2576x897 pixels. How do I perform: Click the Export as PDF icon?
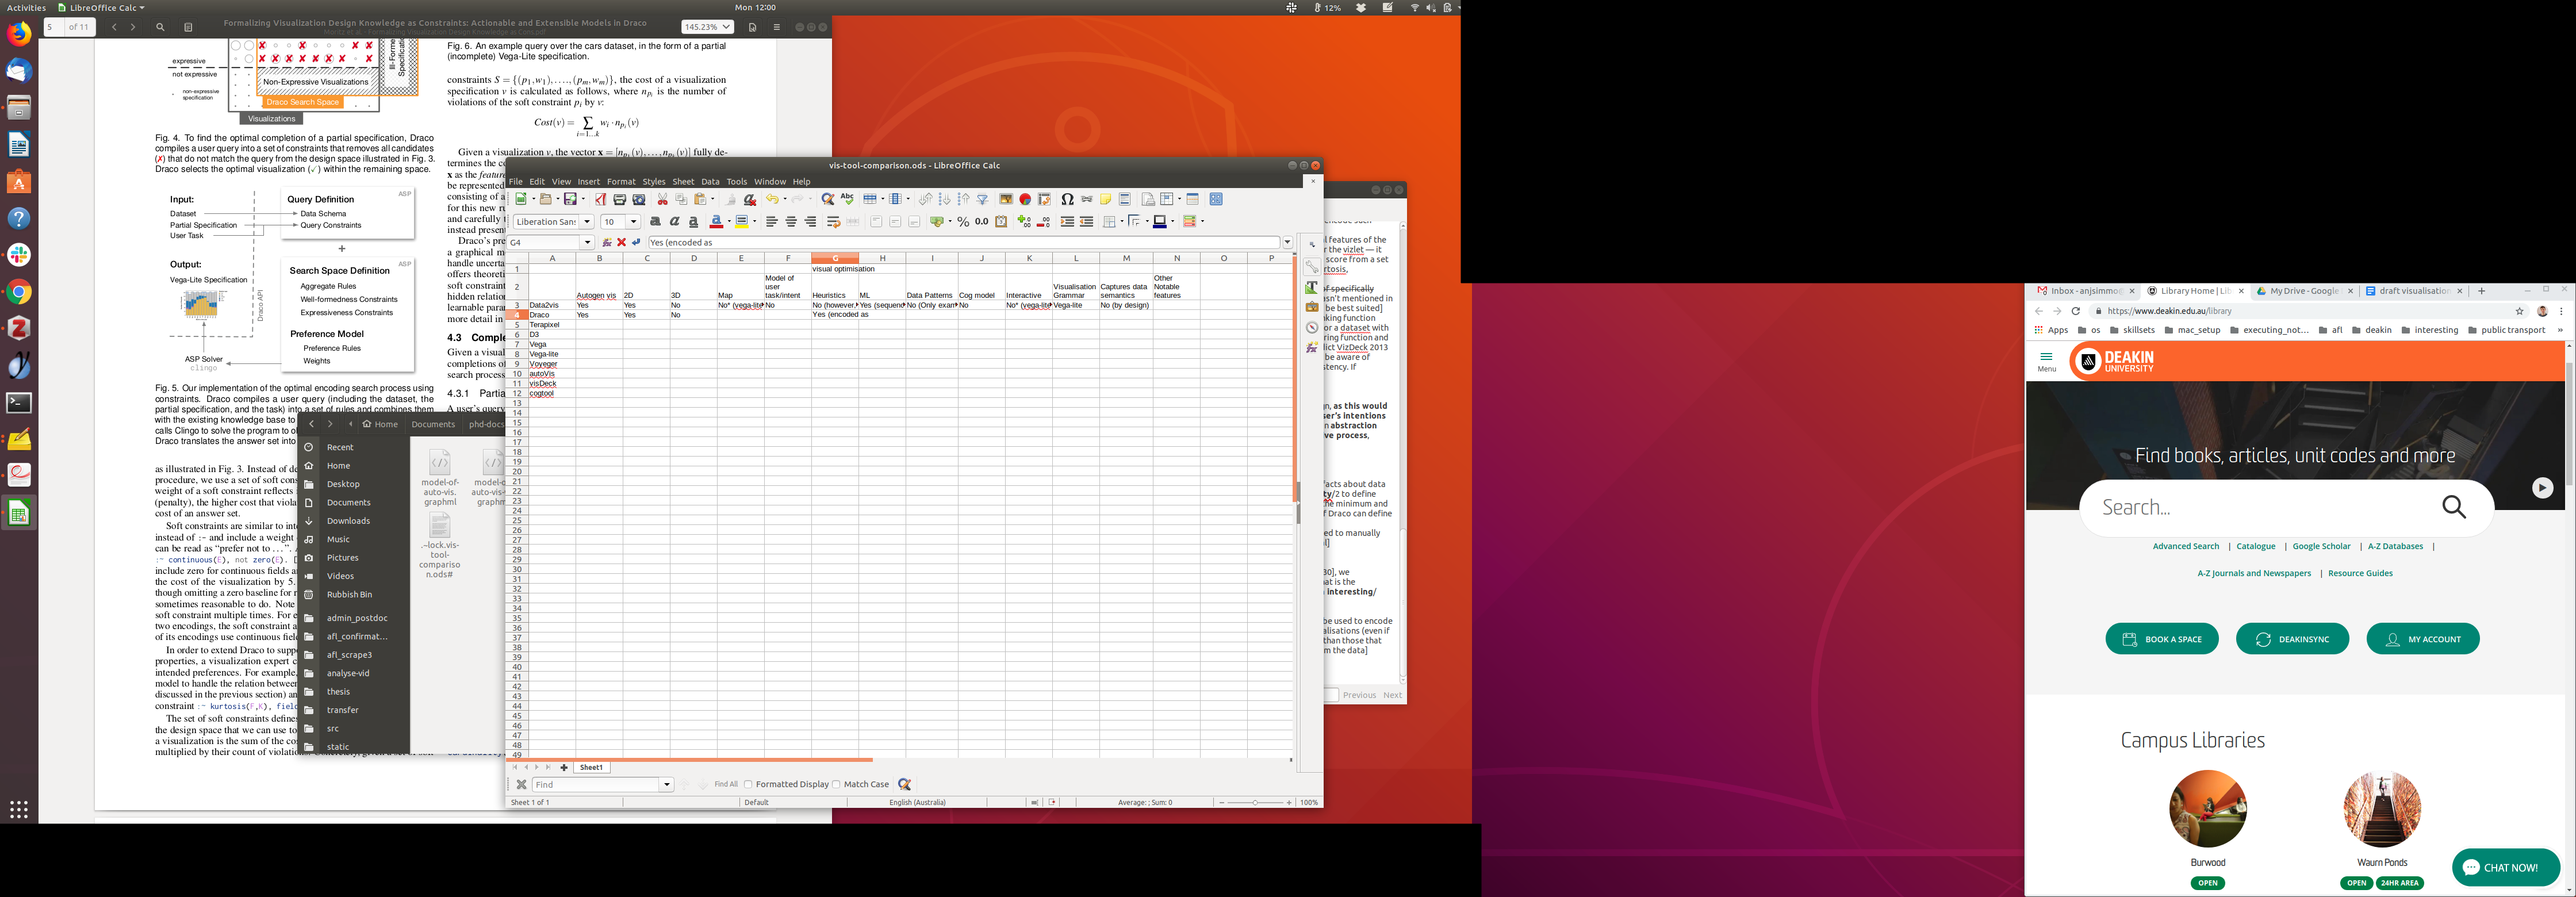click(x=600, y=199)
